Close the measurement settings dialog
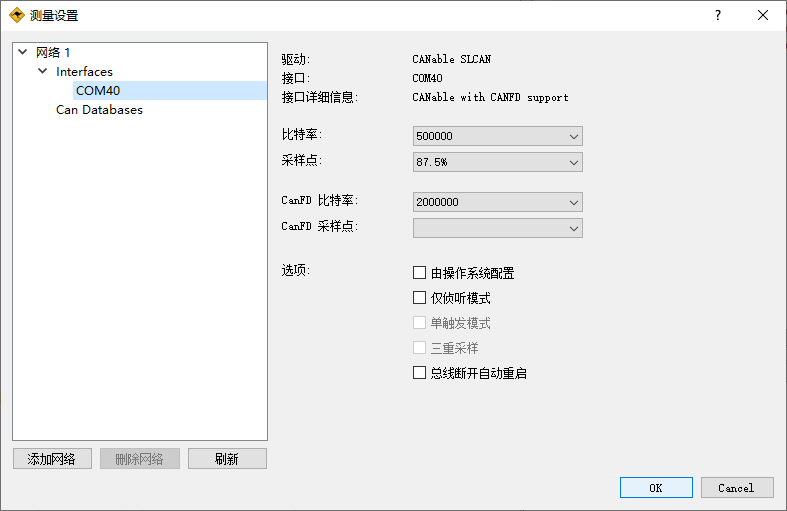 pos(763,15)
